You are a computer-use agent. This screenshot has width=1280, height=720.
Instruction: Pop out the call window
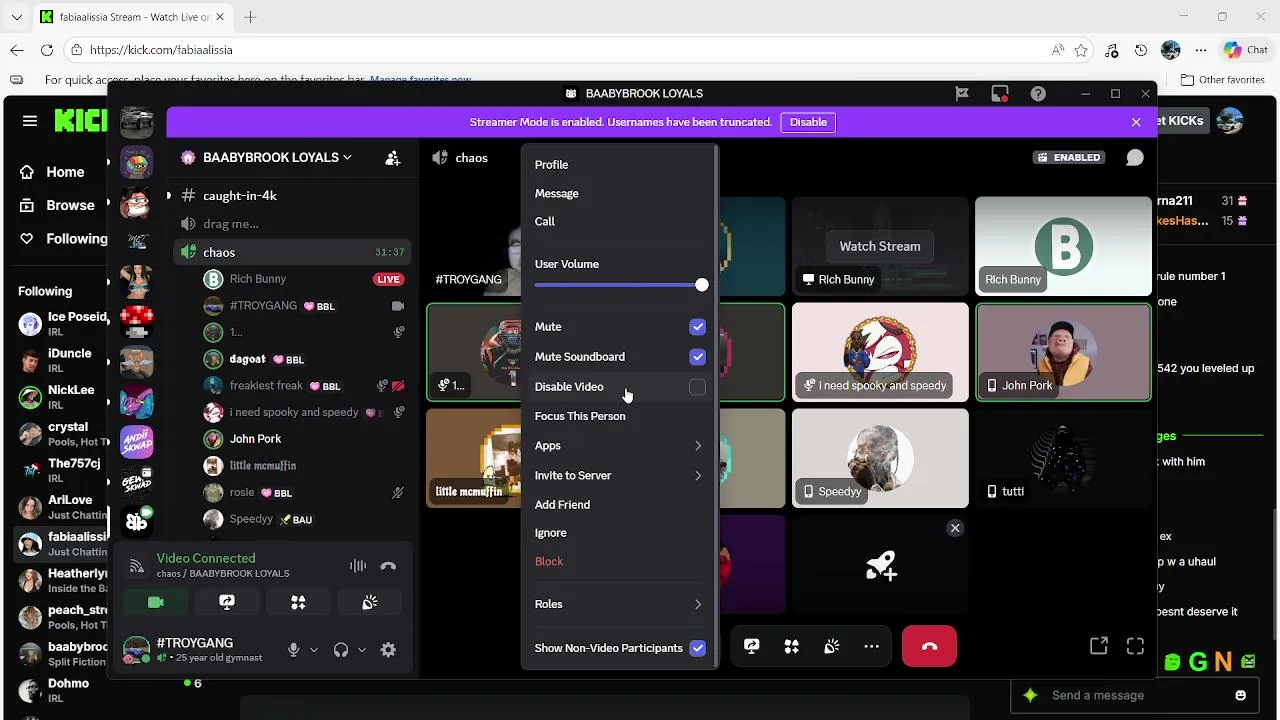tap(1098, 646)
